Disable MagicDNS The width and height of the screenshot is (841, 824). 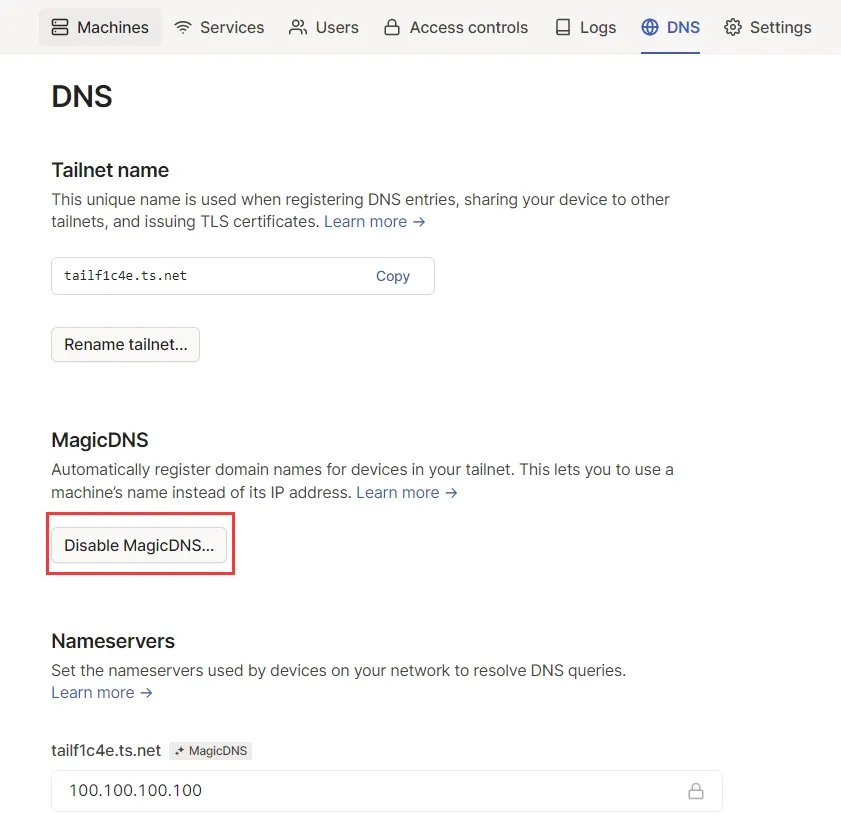pyautogui.click(x=139, y=545)
